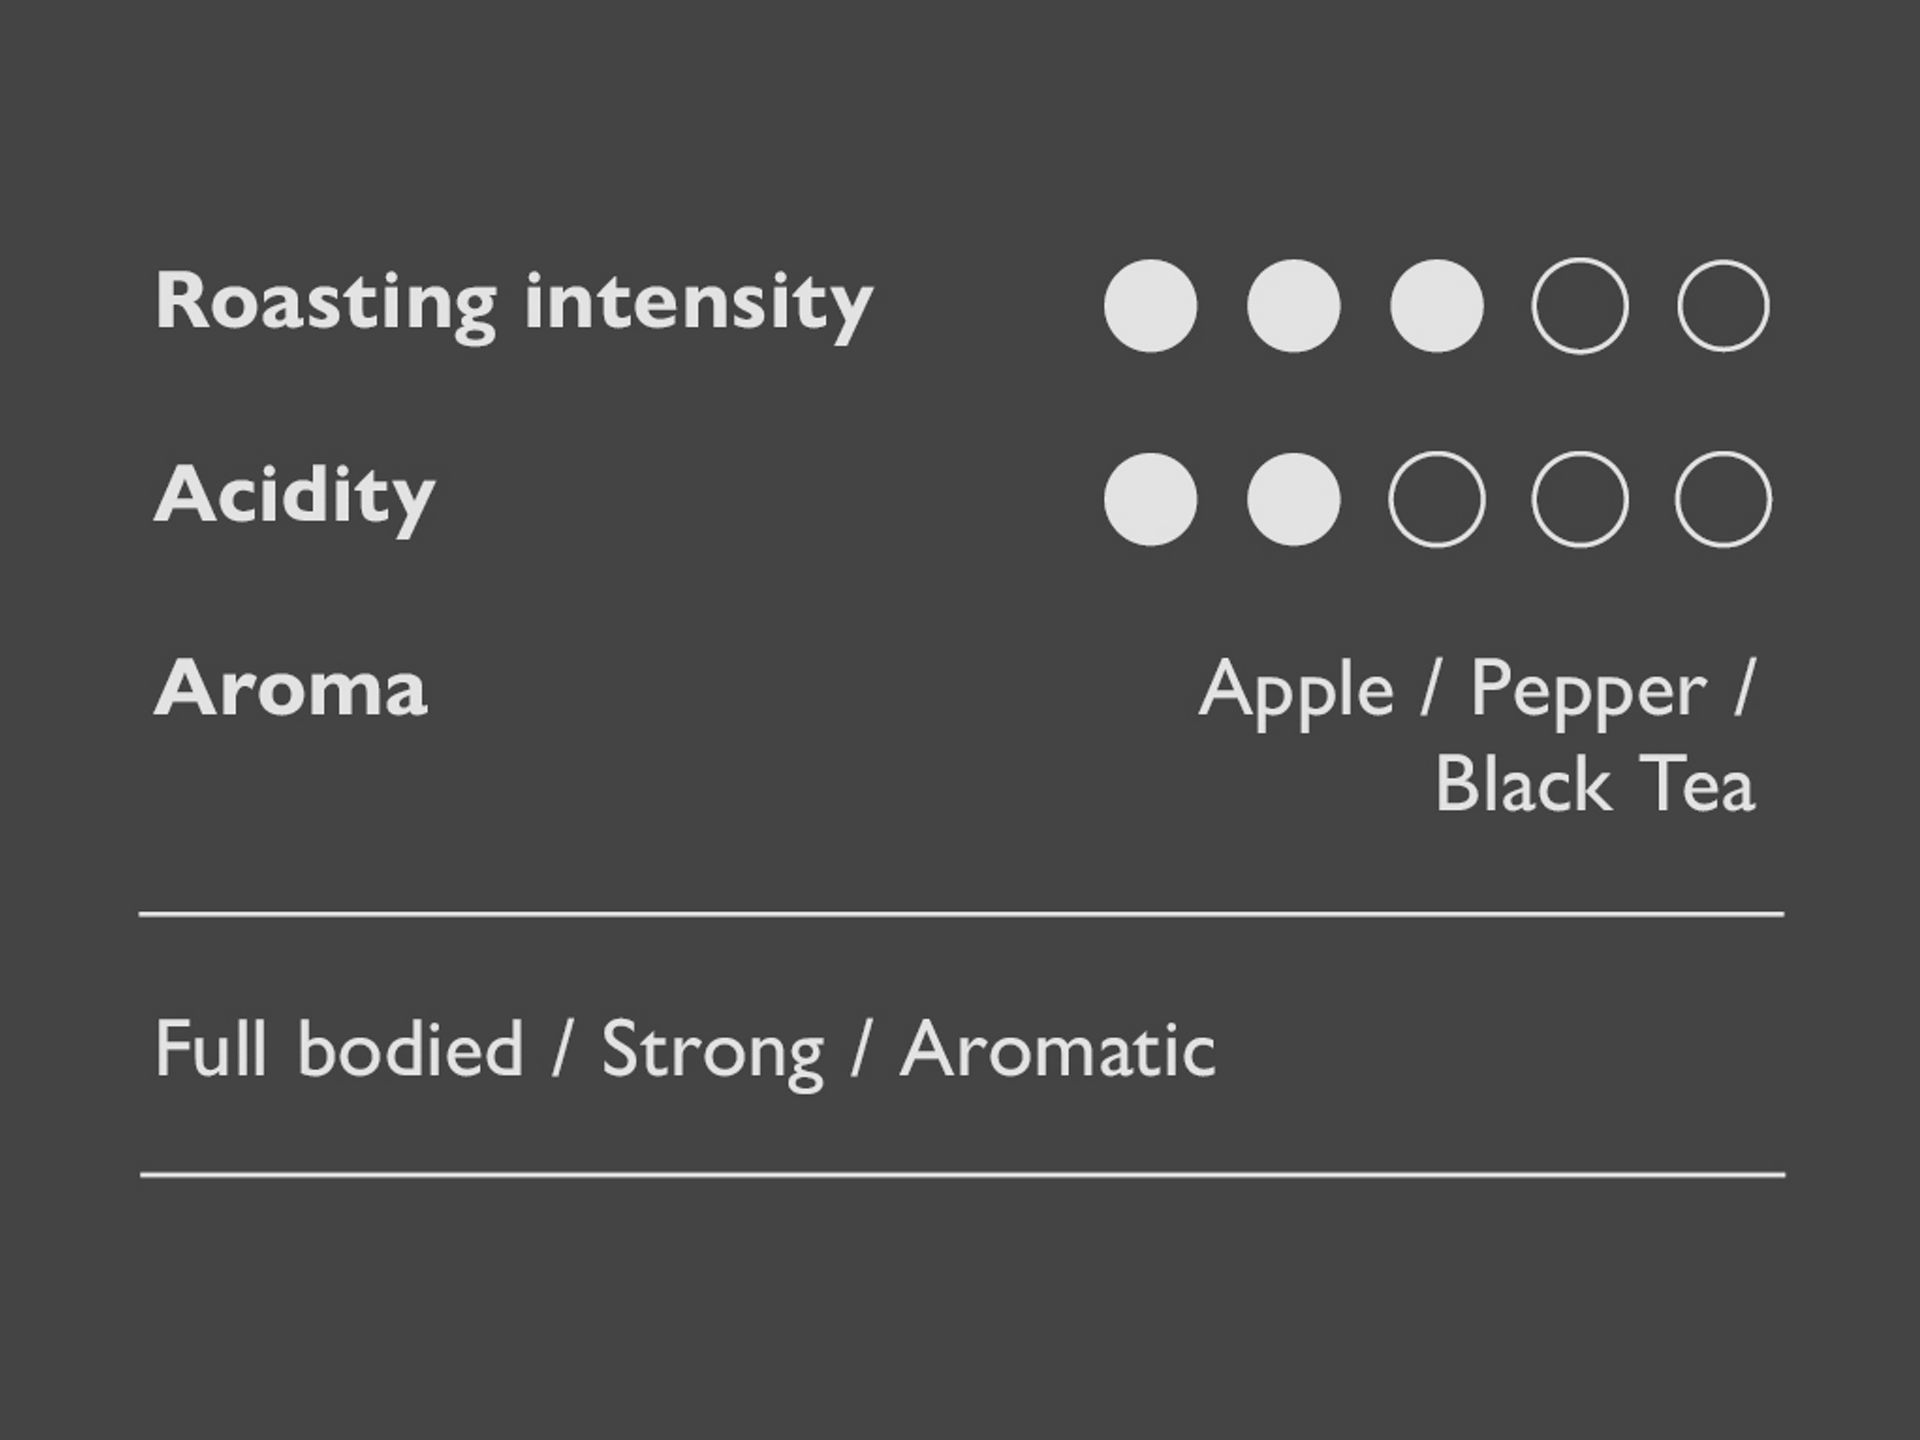The width and height of the screenshot is (1920, 1440).
Task: Click the fourth empty Acidity circle
Action: [x=1579, y=499]
